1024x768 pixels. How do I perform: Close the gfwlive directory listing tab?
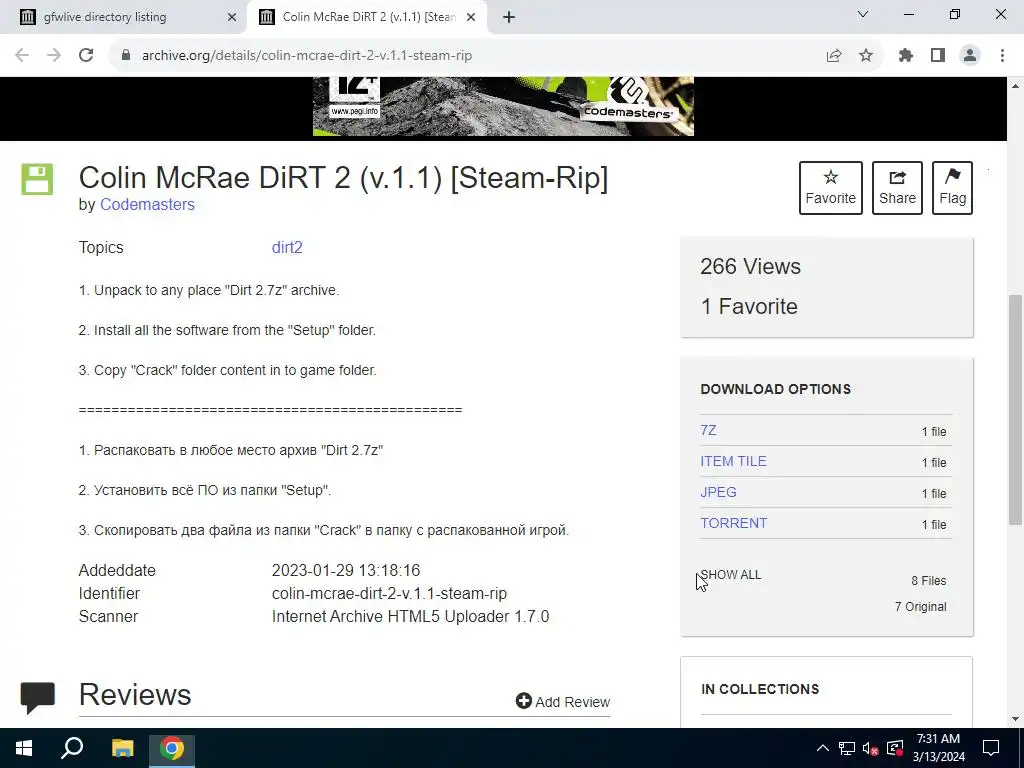[232, 18]
